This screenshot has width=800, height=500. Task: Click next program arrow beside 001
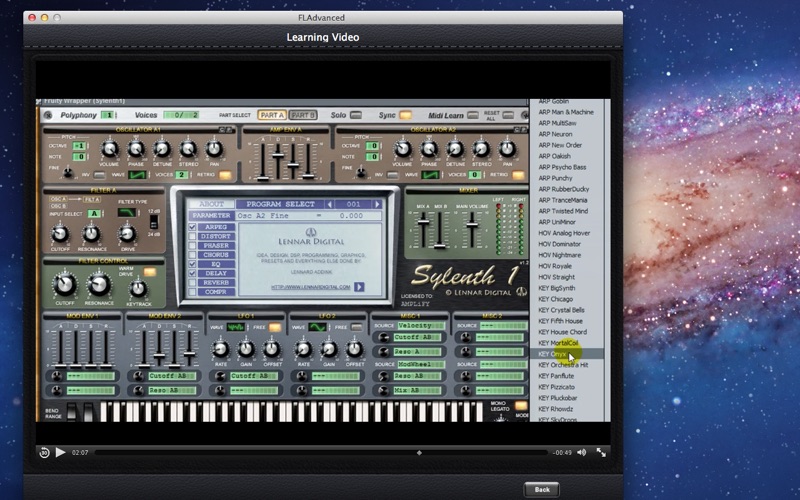pos(378,204)
